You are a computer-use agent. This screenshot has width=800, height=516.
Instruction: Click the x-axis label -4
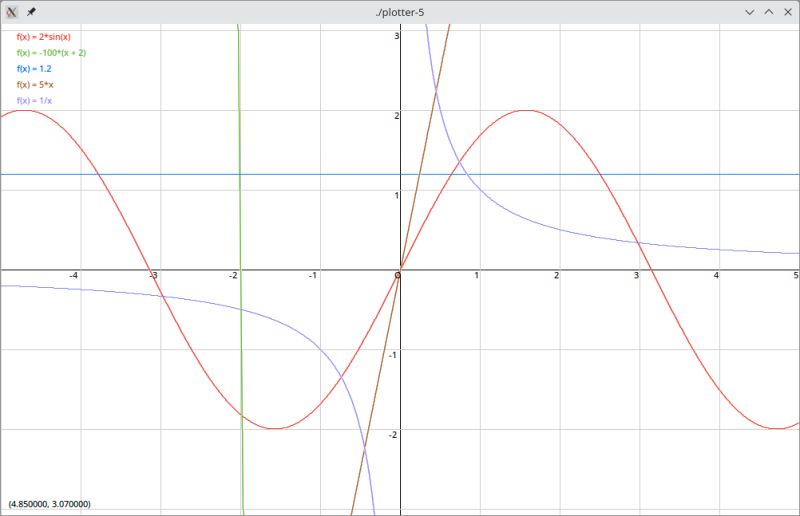point(73,276)
